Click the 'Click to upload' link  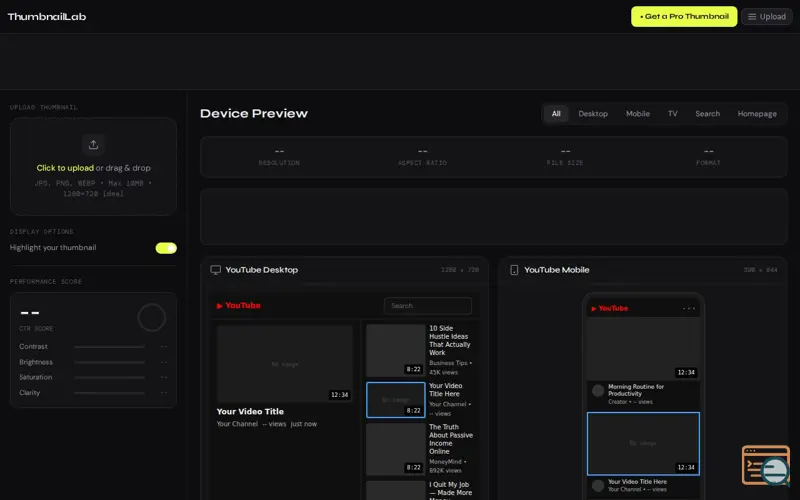65,168
